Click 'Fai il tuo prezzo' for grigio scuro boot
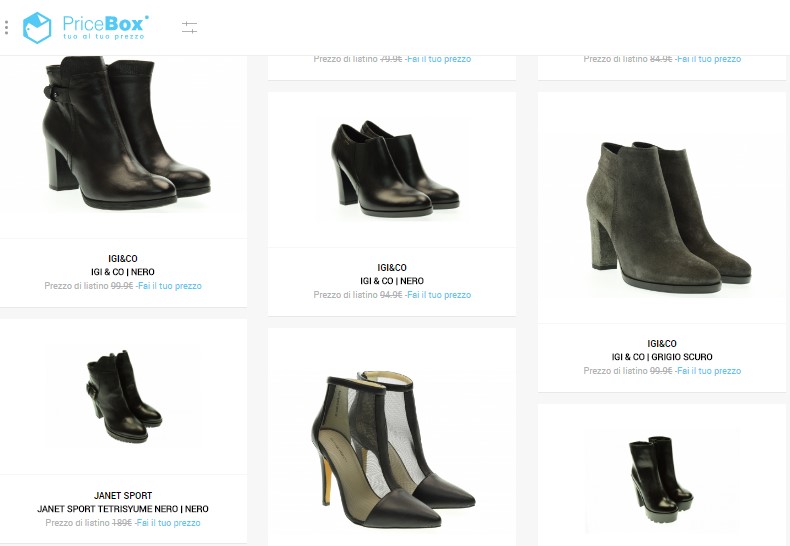 (x=709, y=371)
